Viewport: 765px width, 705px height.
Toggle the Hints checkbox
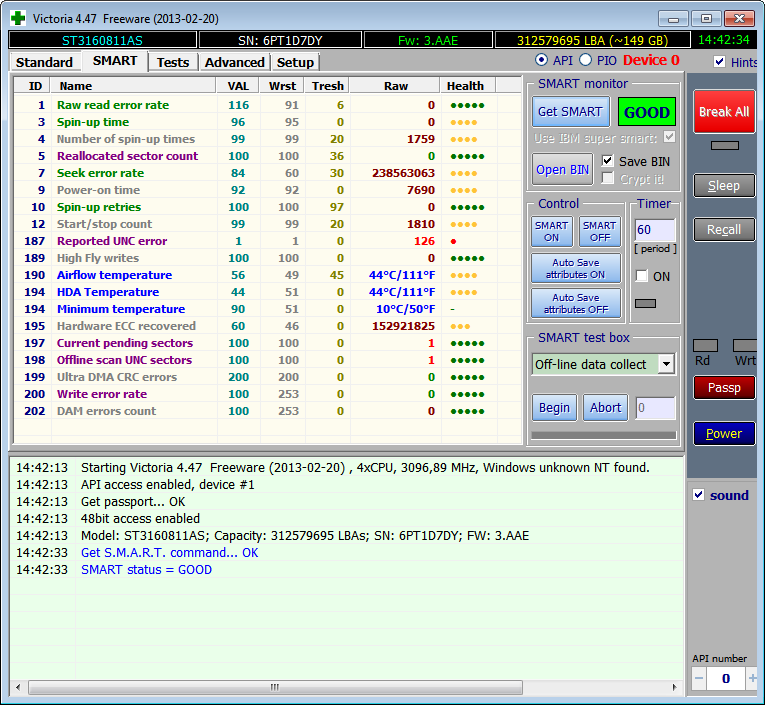(719, 61)
